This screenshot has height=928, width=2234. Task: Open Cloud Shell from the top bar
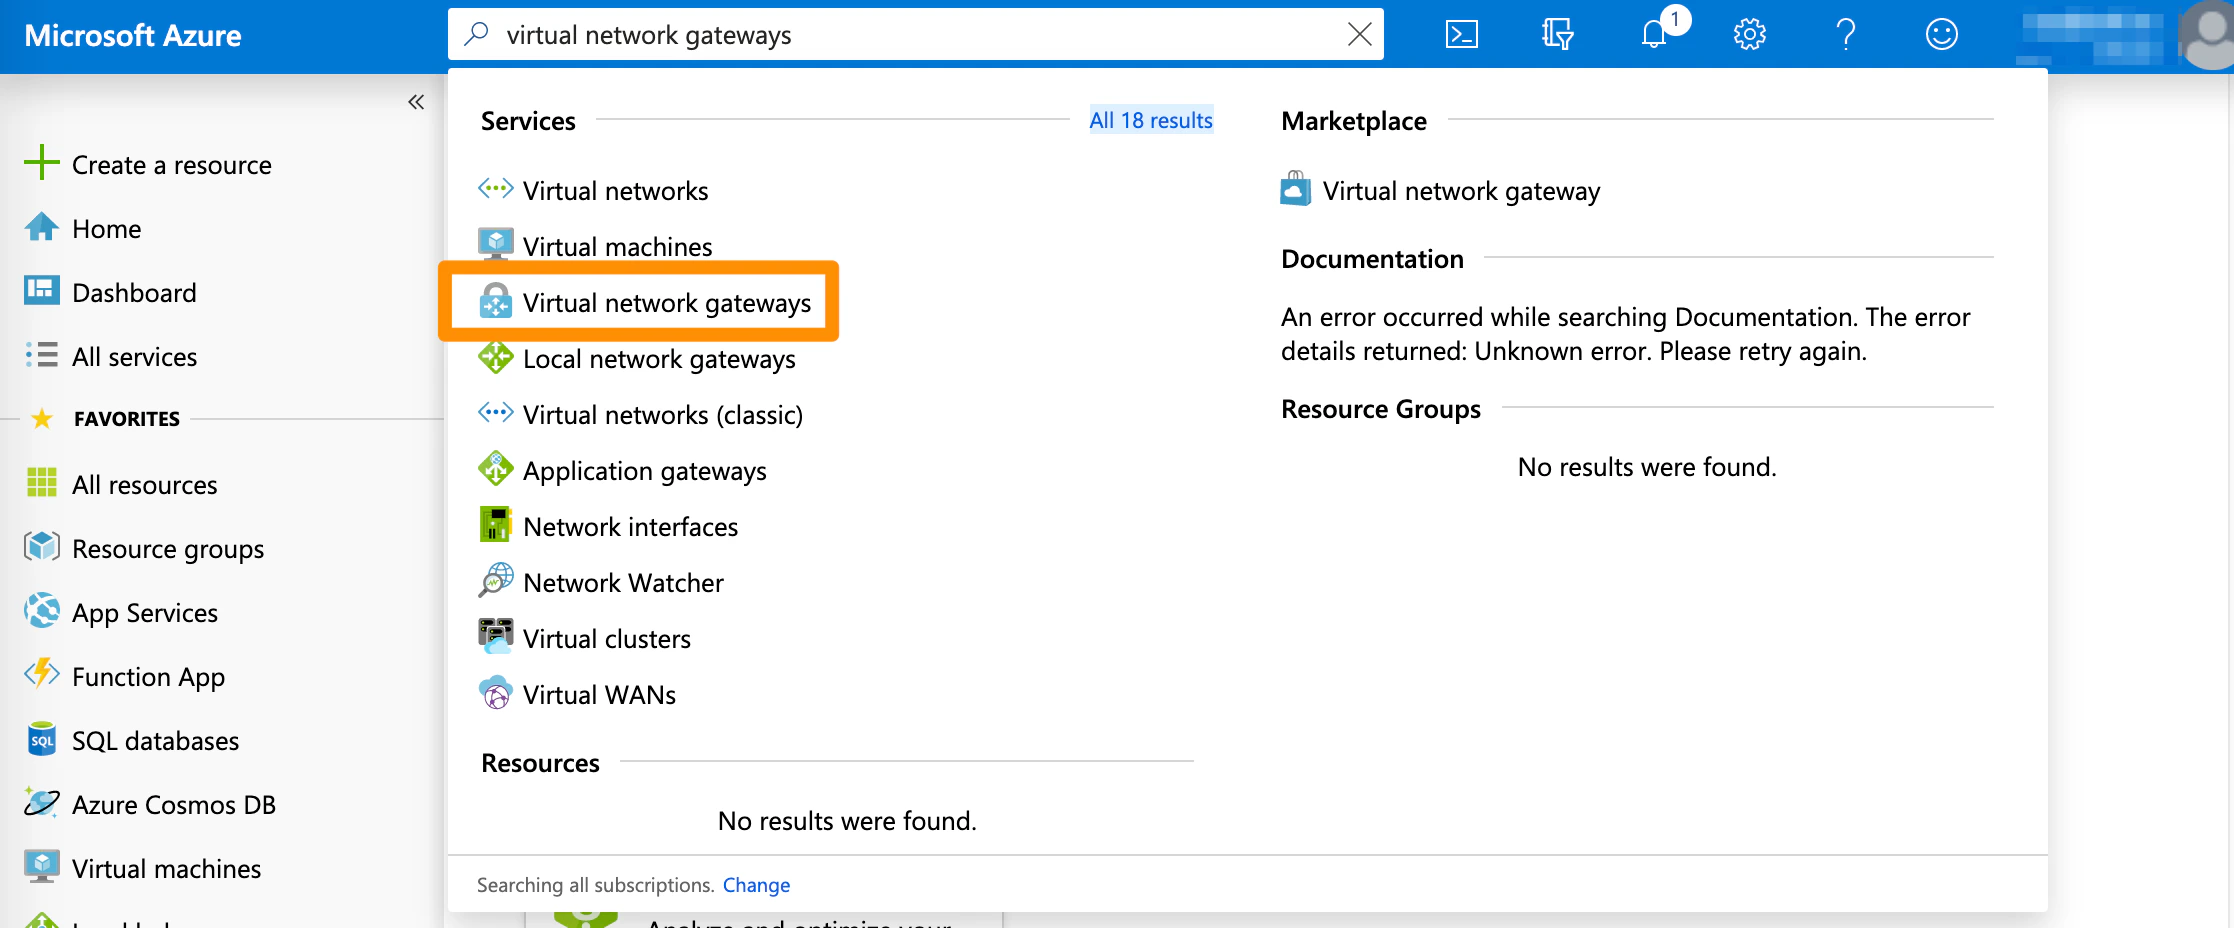(1462, 33)
